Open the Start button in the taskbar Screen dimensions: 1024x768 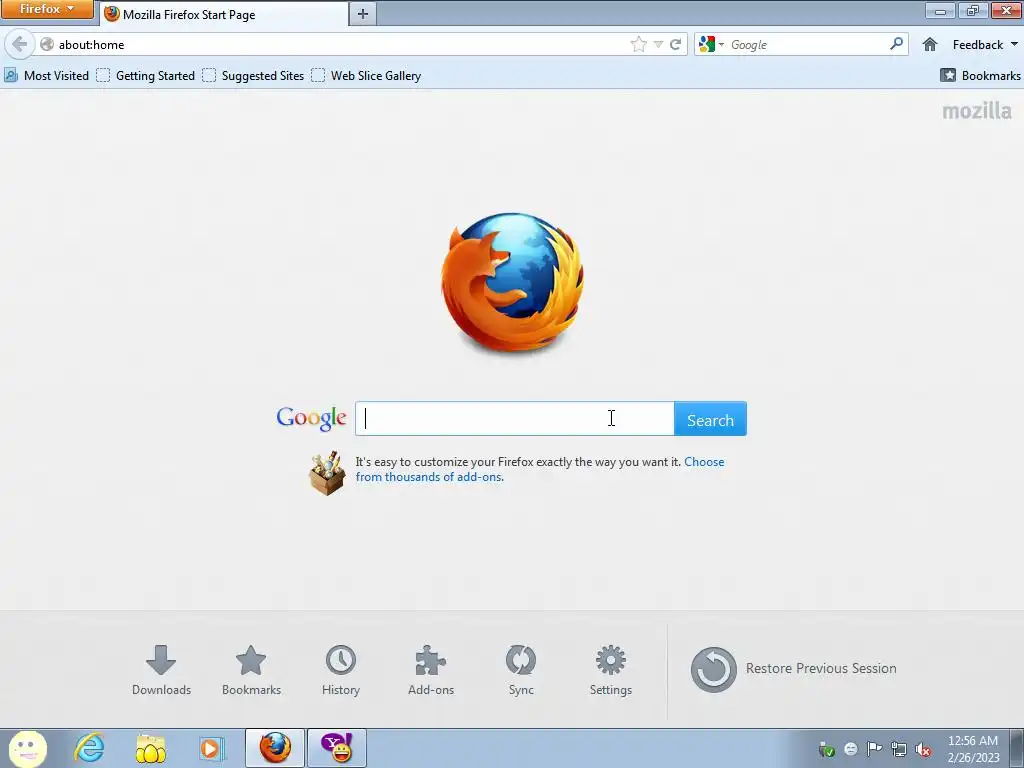pyautogui.click(x=28, y=748)
